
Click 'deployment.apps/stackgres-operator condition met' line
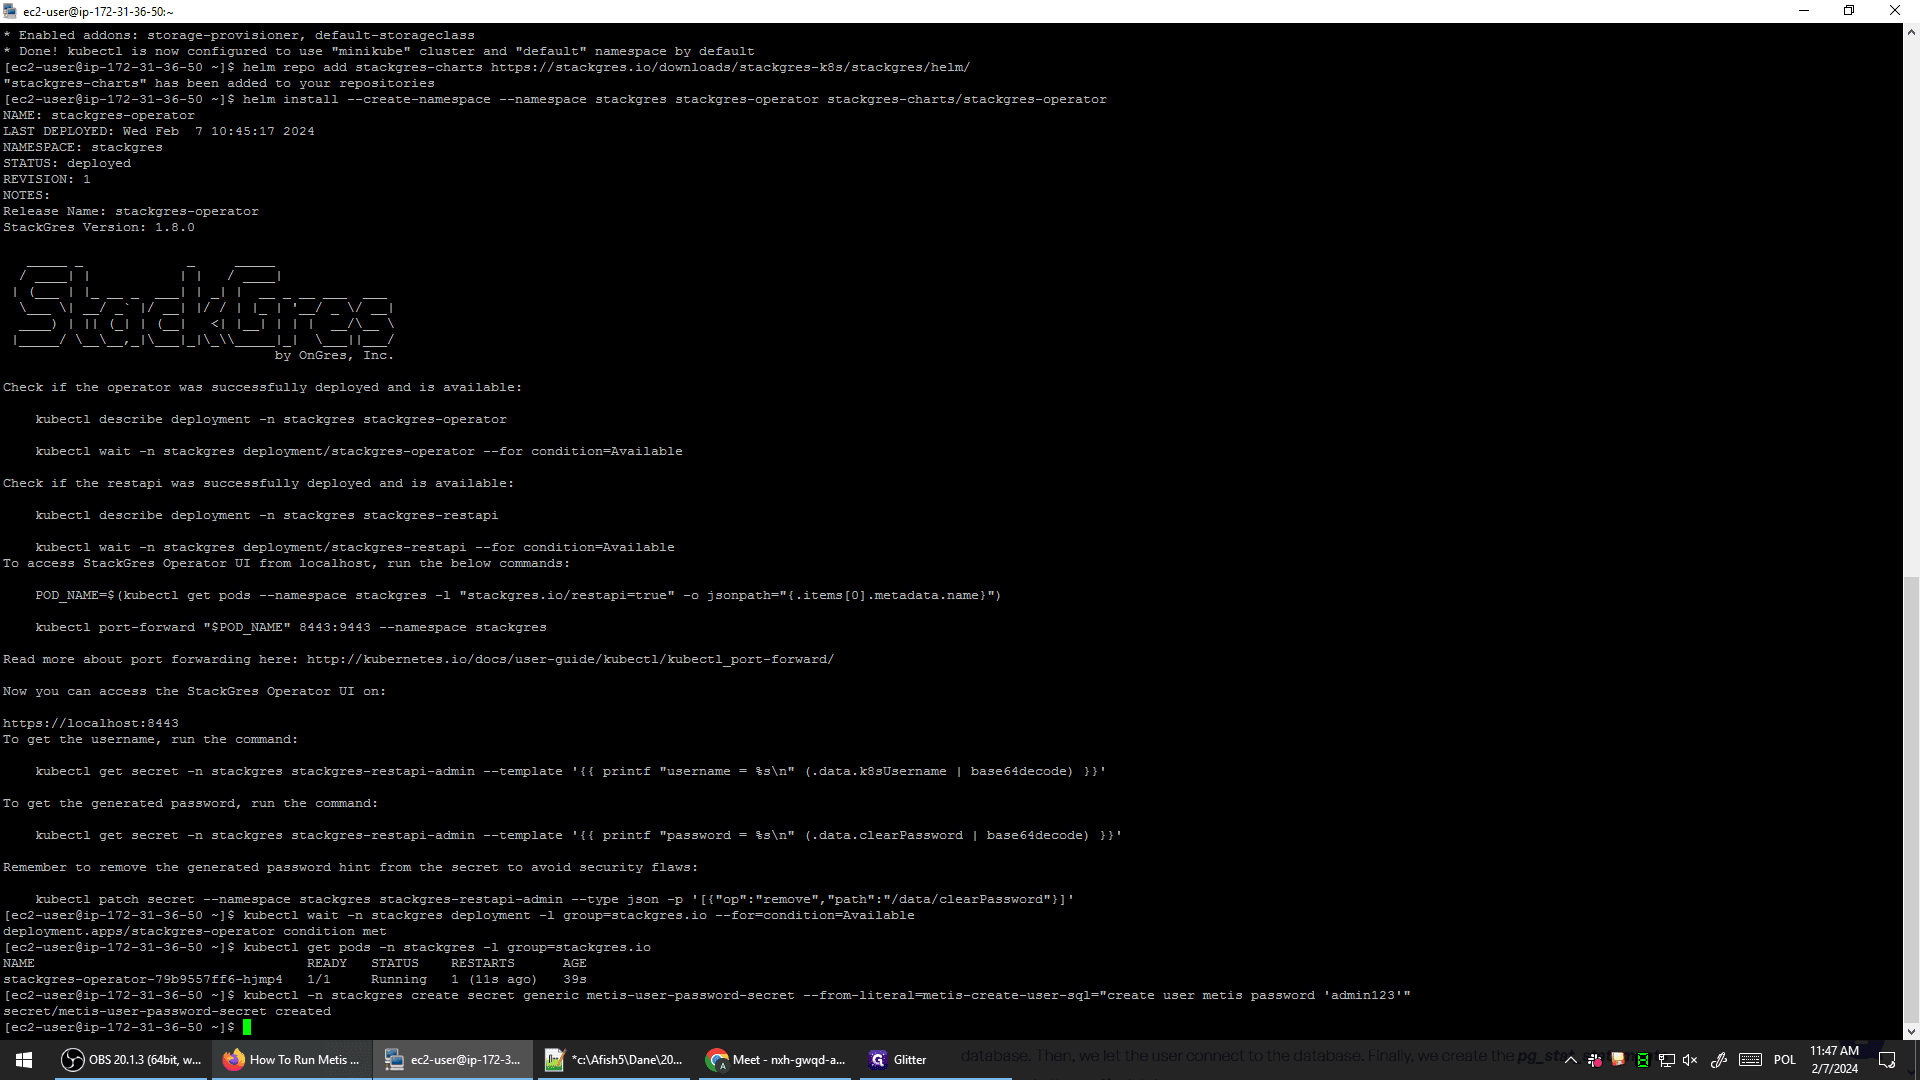tap(195, 932)
